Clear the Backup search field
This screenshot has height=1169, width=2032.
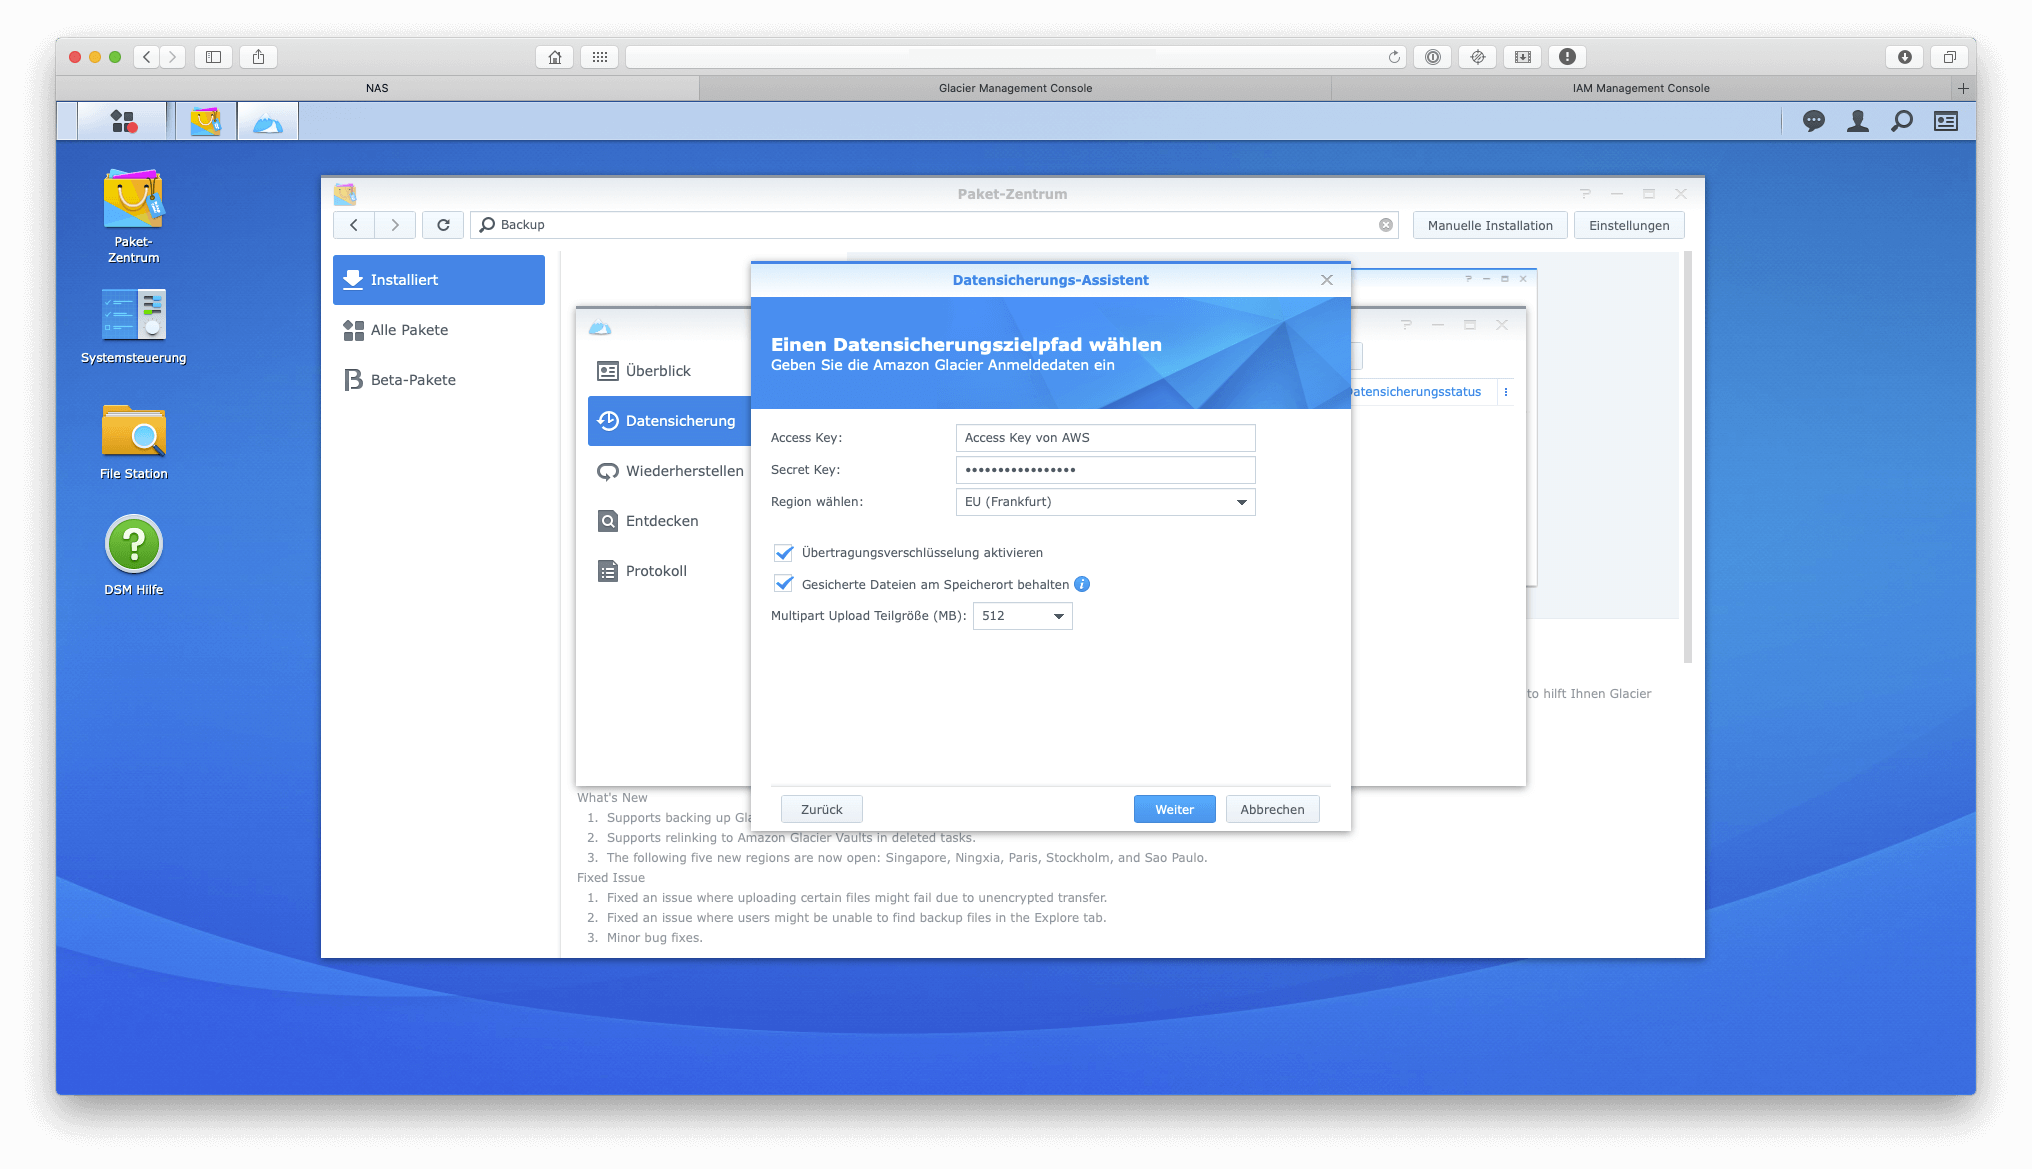click(1386, 225)
